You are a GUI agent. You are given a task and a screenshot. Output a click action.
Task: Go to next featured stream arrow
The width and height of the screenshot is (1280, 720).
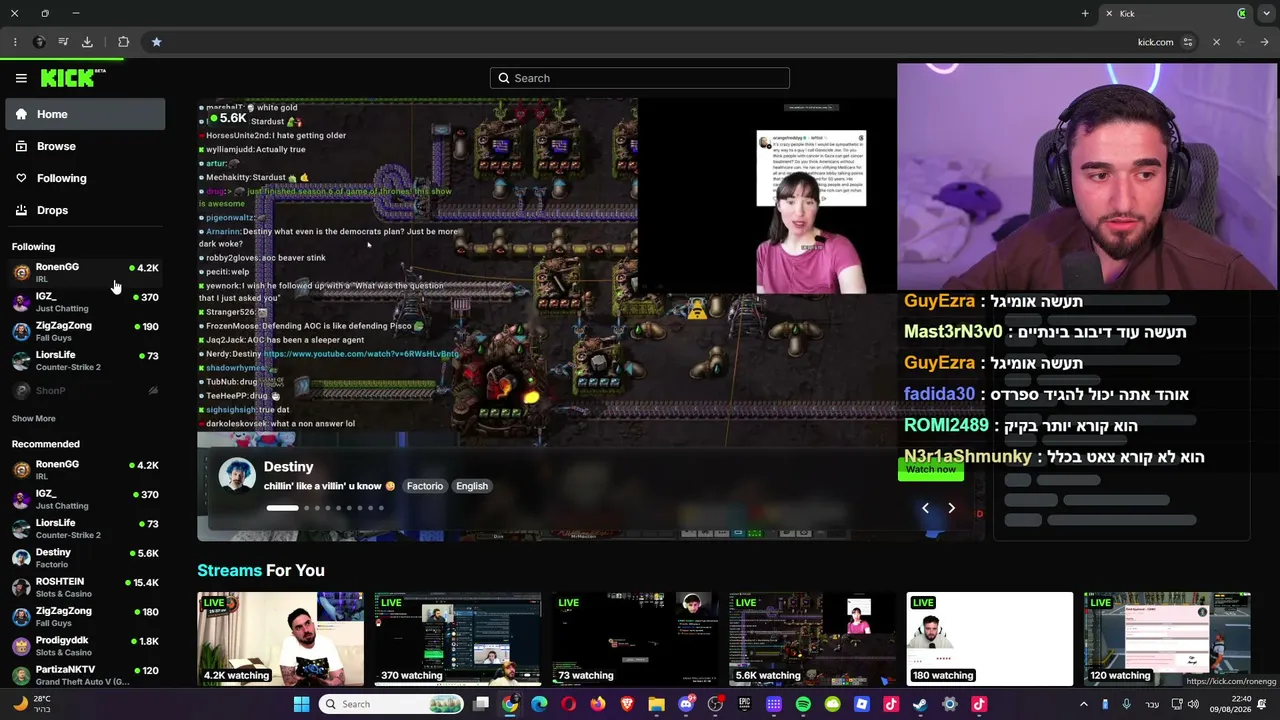tap(951, 508)
